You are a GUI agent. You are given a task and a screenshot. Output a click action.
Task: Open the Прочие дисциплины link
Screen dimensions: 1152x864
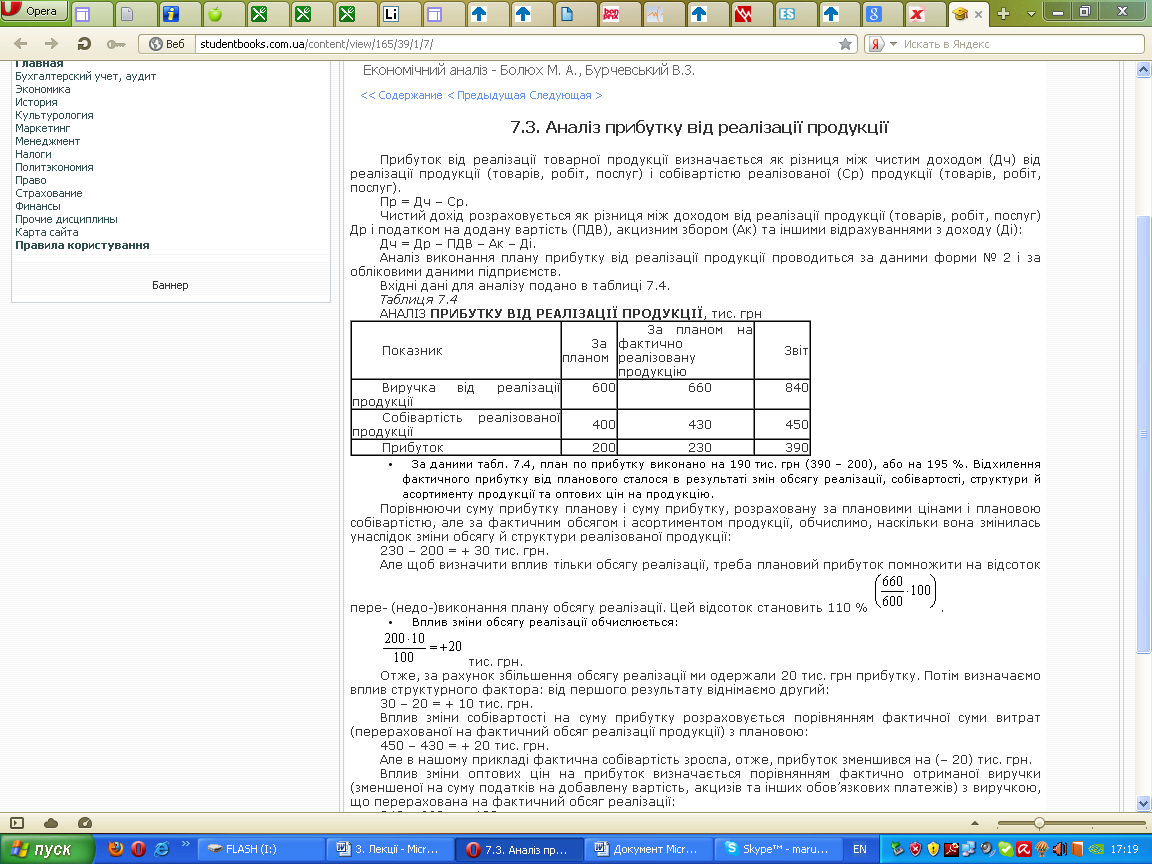click(66, 219)
